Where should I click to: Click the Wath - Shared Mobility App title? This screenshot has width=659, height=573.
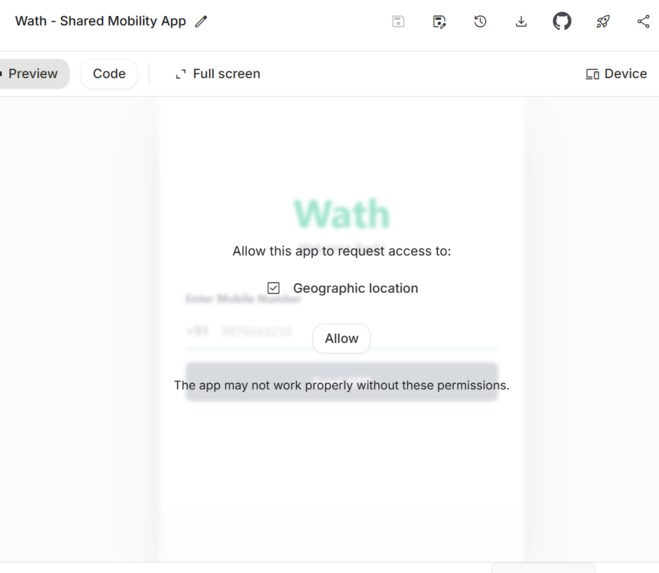(100, 21)
